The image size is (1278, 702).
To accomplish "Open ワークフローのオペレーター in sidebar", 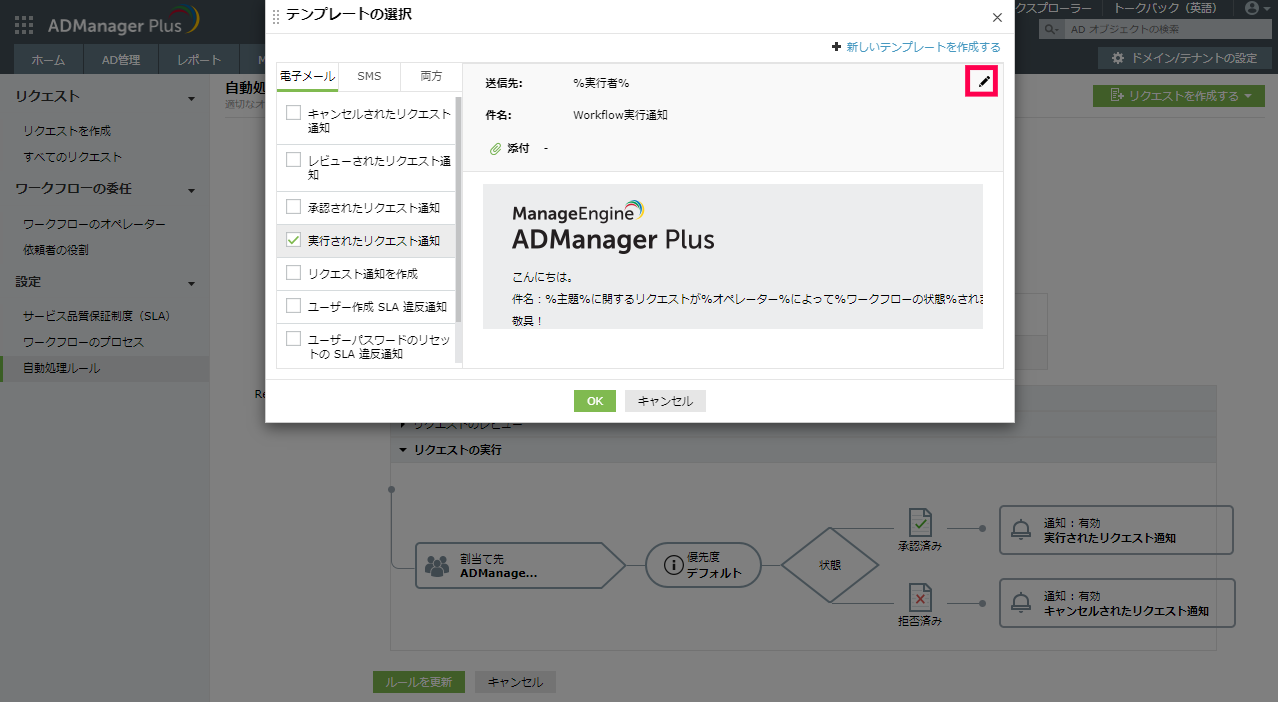I will (94, 224).
